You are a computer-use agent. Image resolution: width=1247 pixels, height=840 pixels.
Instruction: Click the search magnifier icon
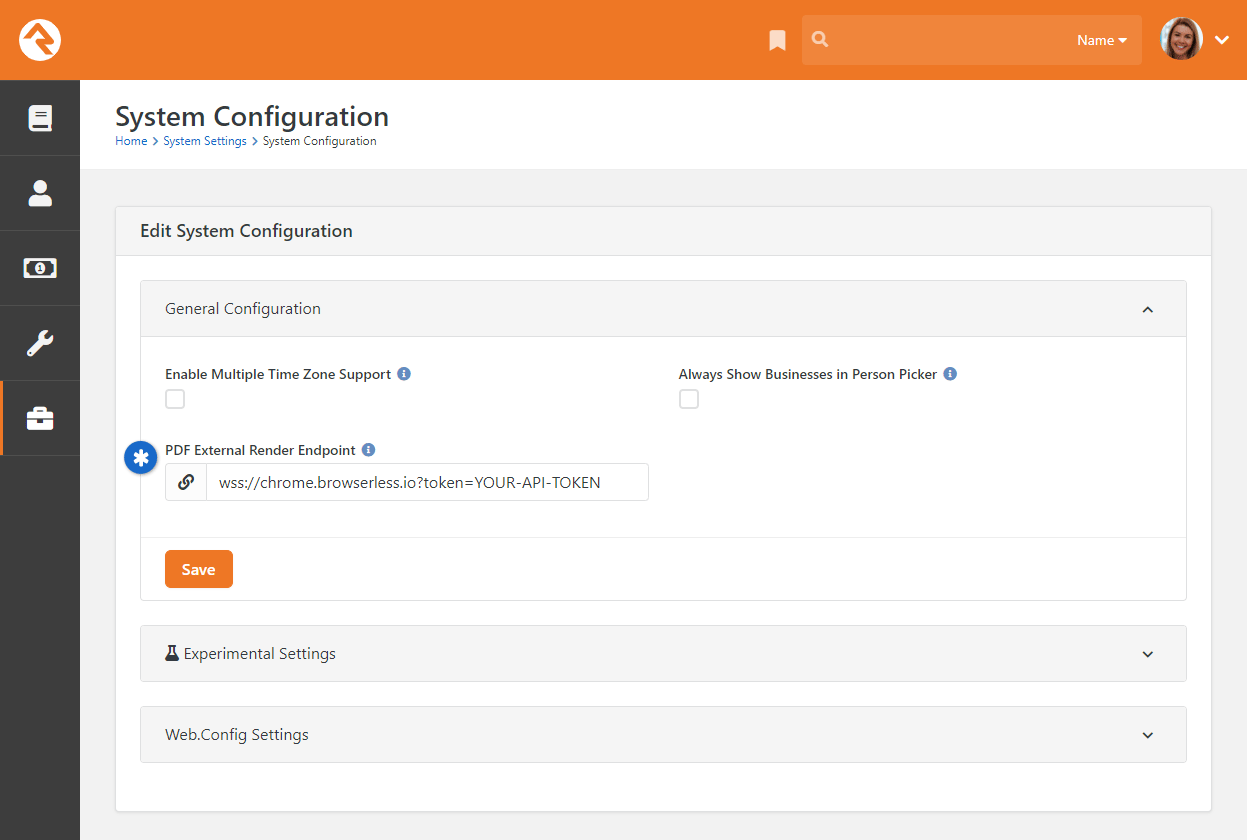tap(820, 40)
